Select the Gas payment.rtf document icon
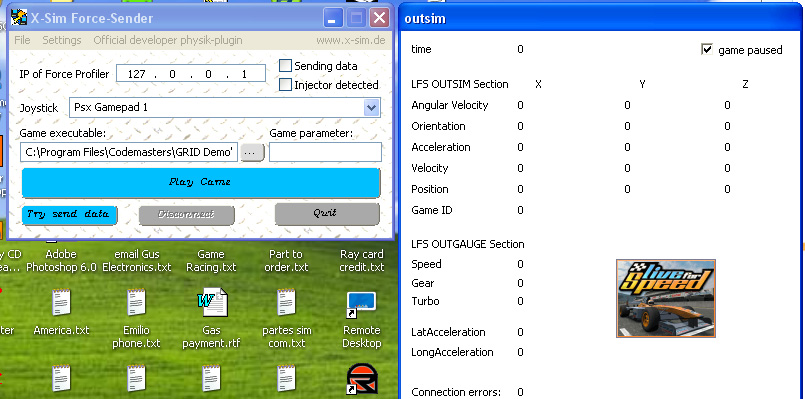Viewport: 805px width, 399px height. 211,318
